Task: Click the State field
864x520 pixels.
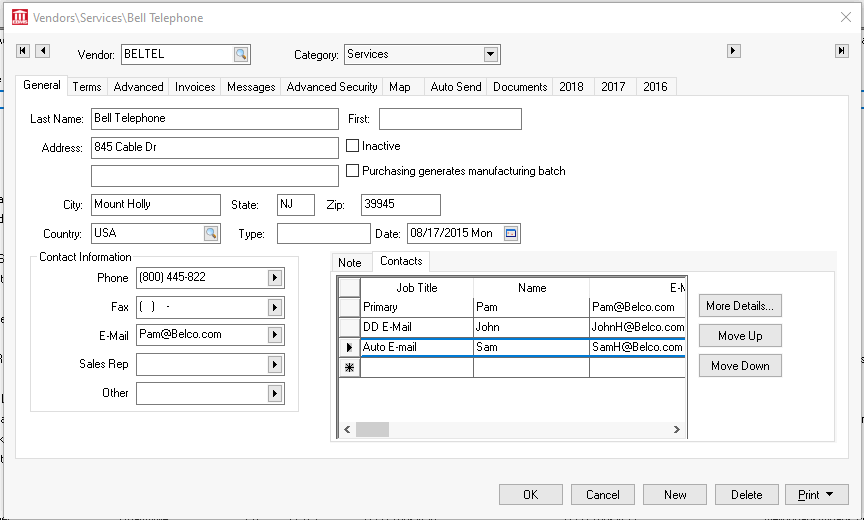Action: 296,205
